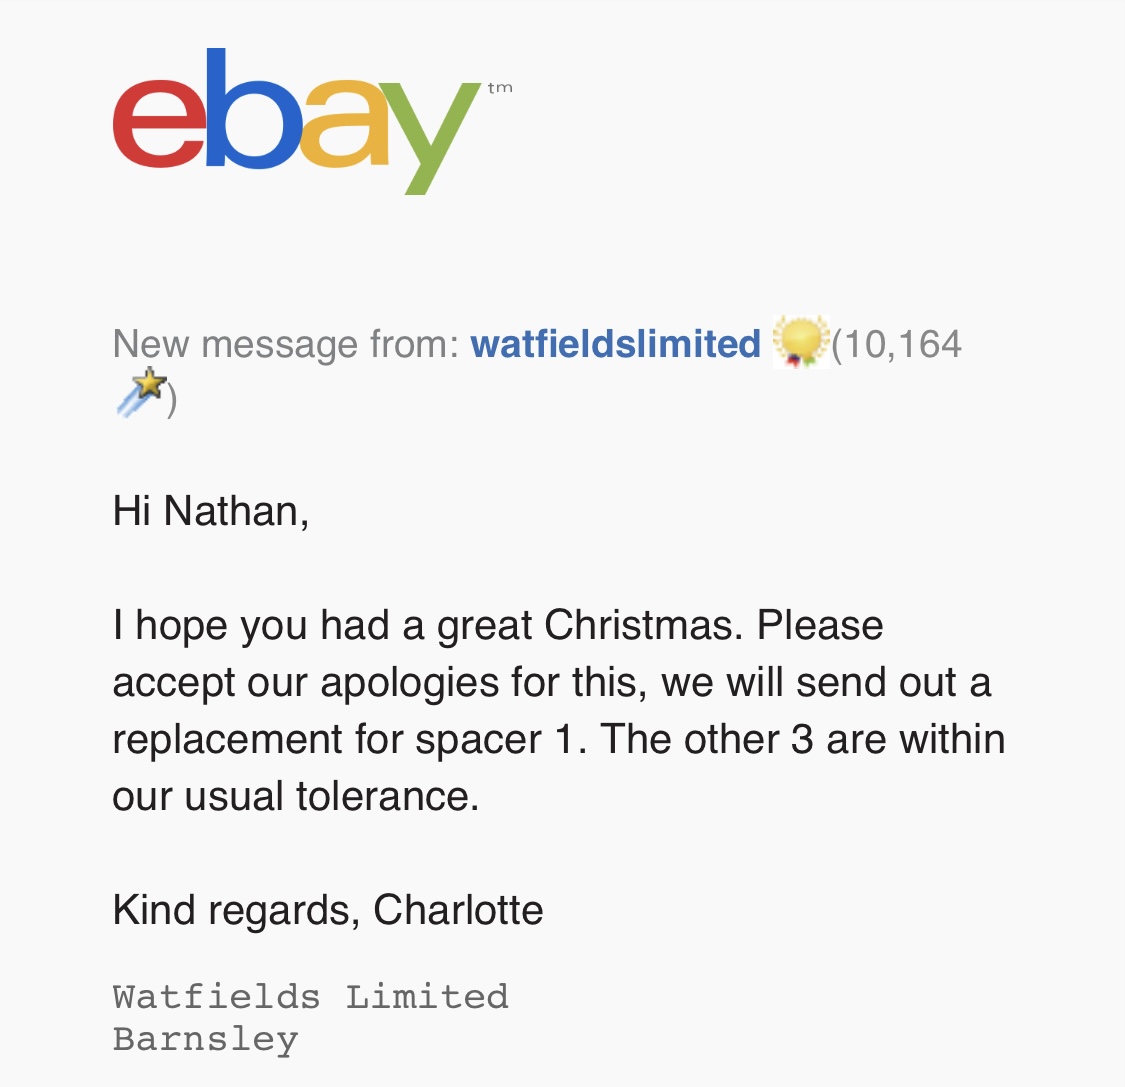Click the 'Barnsley' location text

205,1040
